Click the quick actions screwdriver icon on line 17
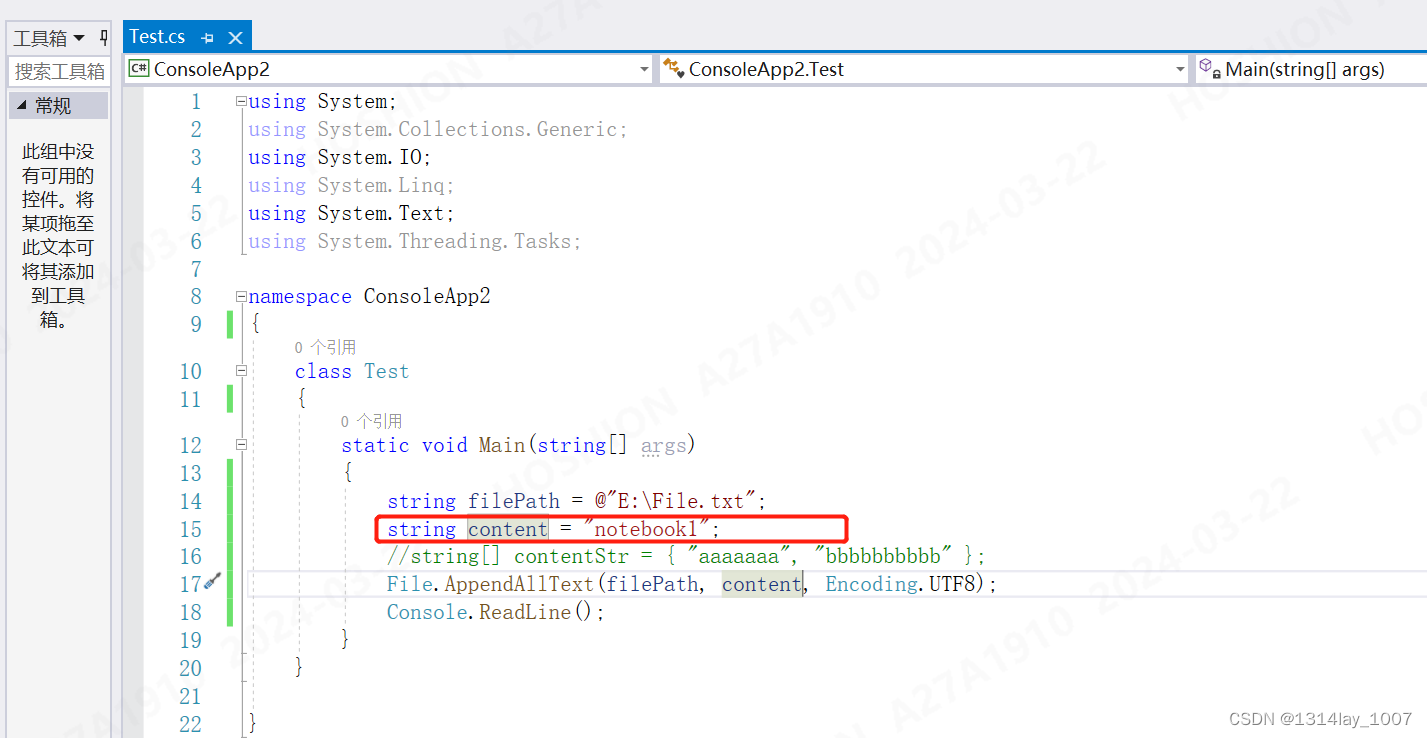Image resolution: width=1427 pixels, height=738 pixels. 211,581
